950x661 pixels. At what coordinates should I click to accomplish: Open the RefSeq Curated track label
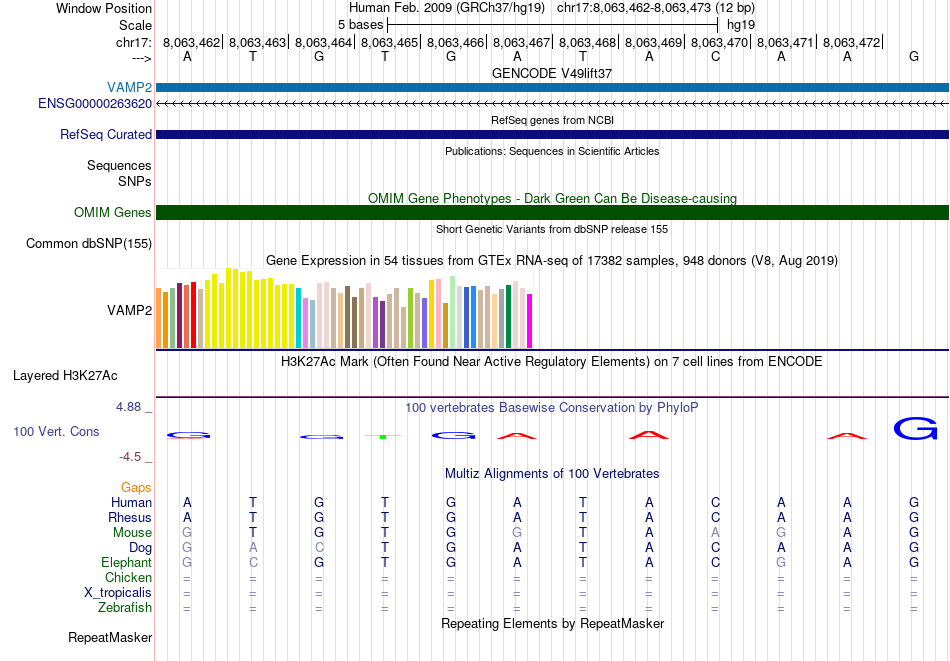[x=106, y=135]
